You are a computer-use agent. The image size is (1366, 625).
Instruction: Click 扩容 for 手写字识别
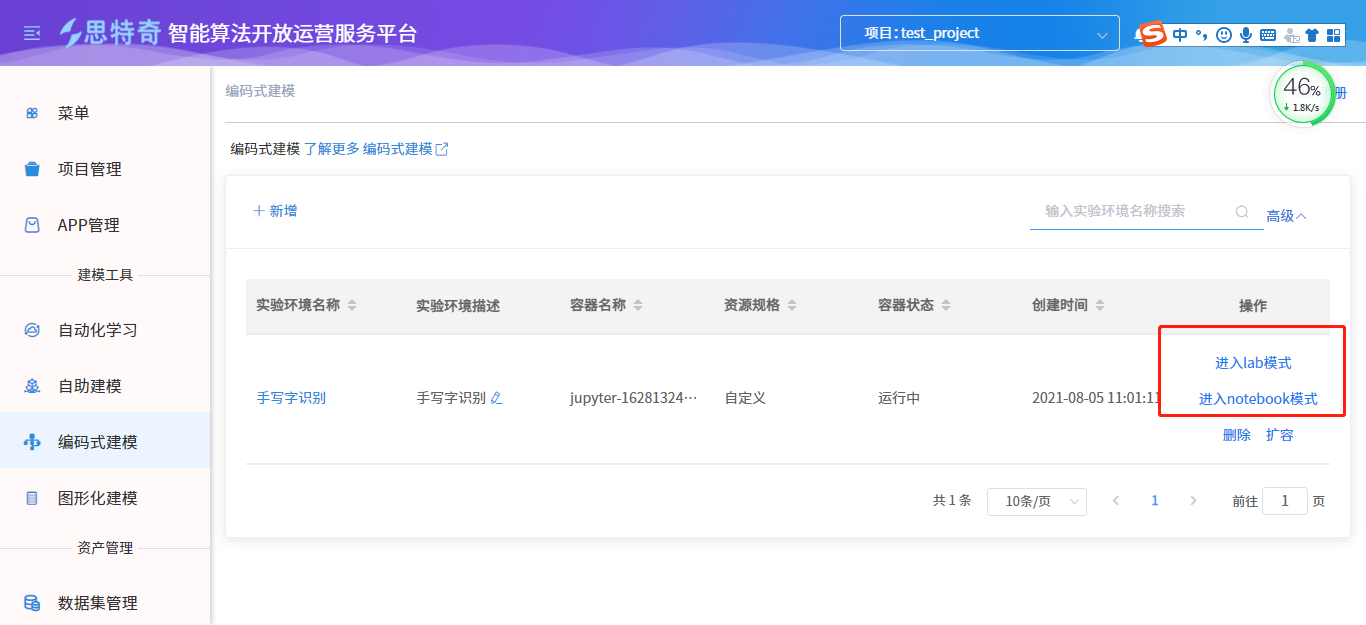pos(1280,435)
